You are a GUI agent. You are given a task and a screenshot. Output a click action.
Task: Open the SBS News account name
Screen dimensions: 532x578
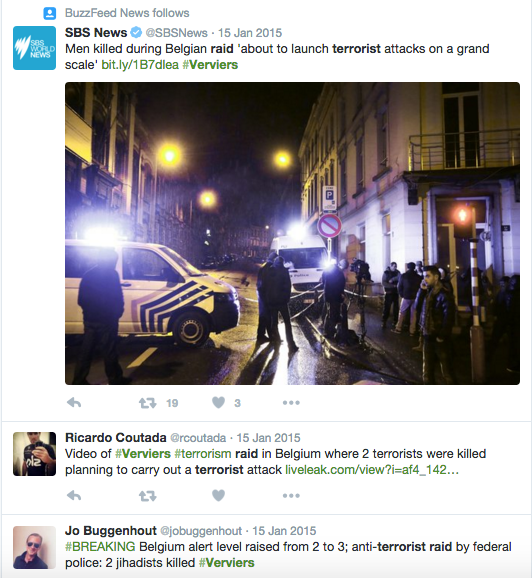pos(96,33)
